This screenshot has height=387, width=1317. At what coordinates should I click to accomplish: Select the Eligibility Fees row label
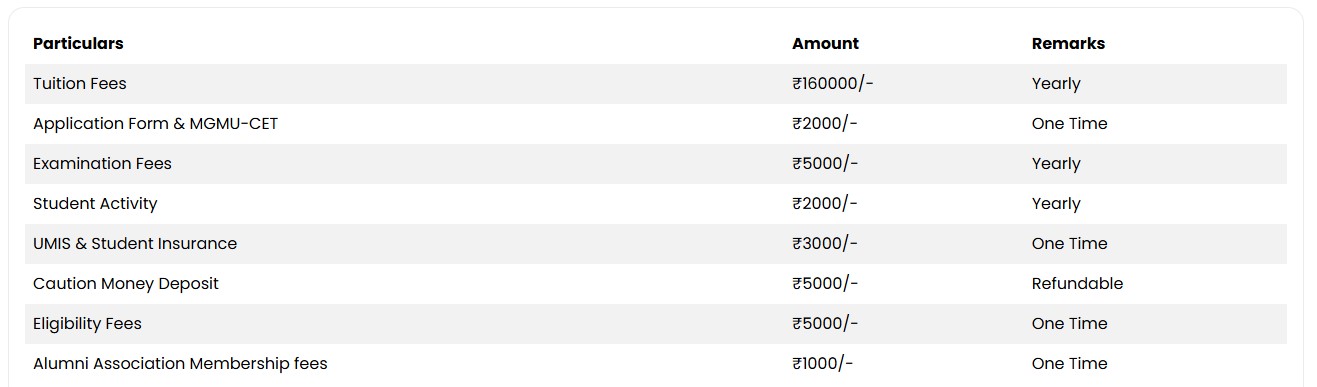point(87,324)
